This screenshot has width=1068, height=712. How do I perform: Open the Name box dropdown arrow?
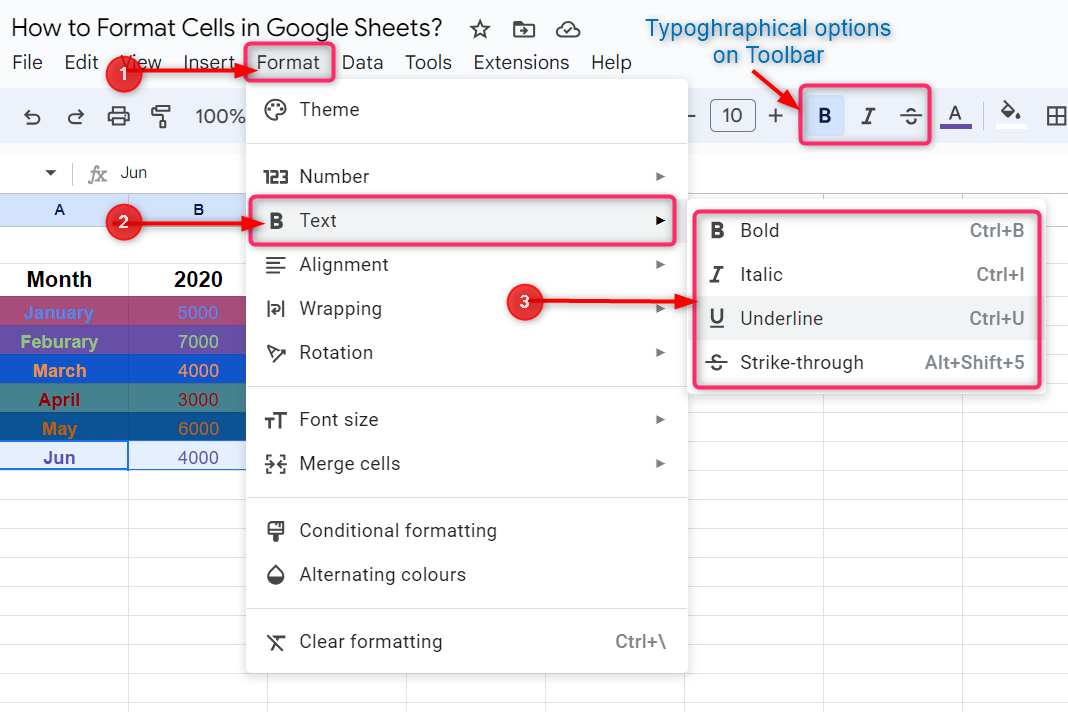(x=50, y=173)
